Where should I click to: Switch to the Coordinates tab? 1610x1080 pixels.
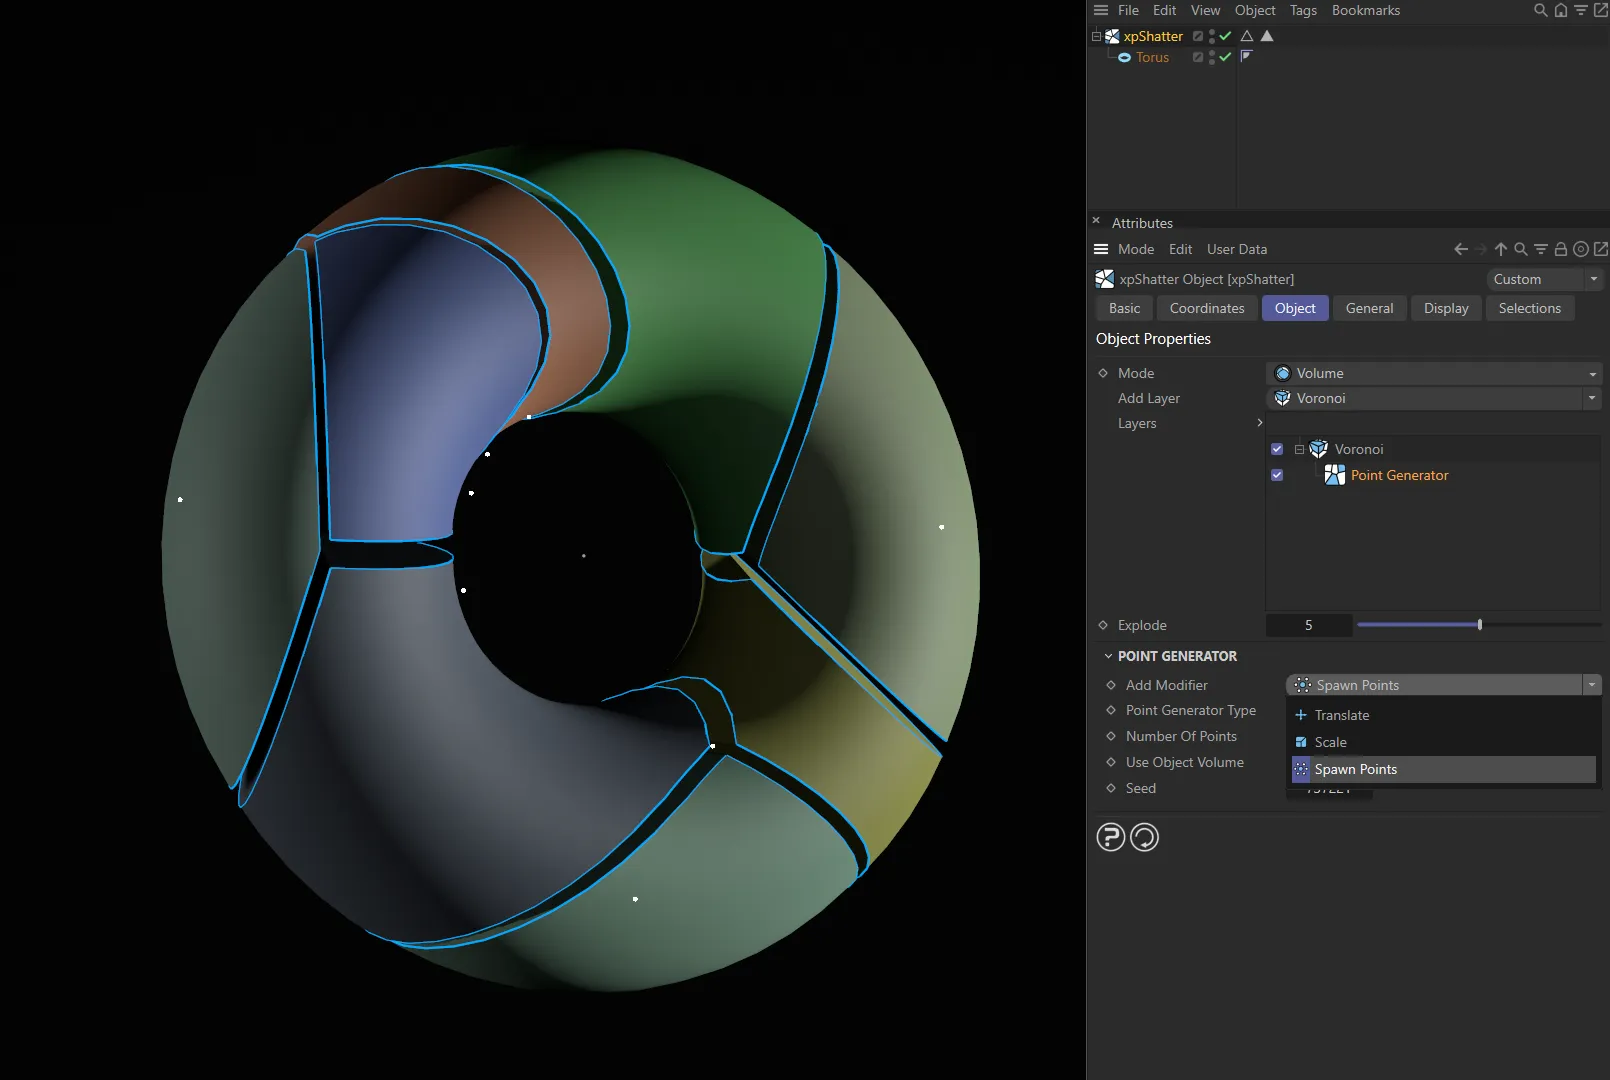click(1206, 308)
